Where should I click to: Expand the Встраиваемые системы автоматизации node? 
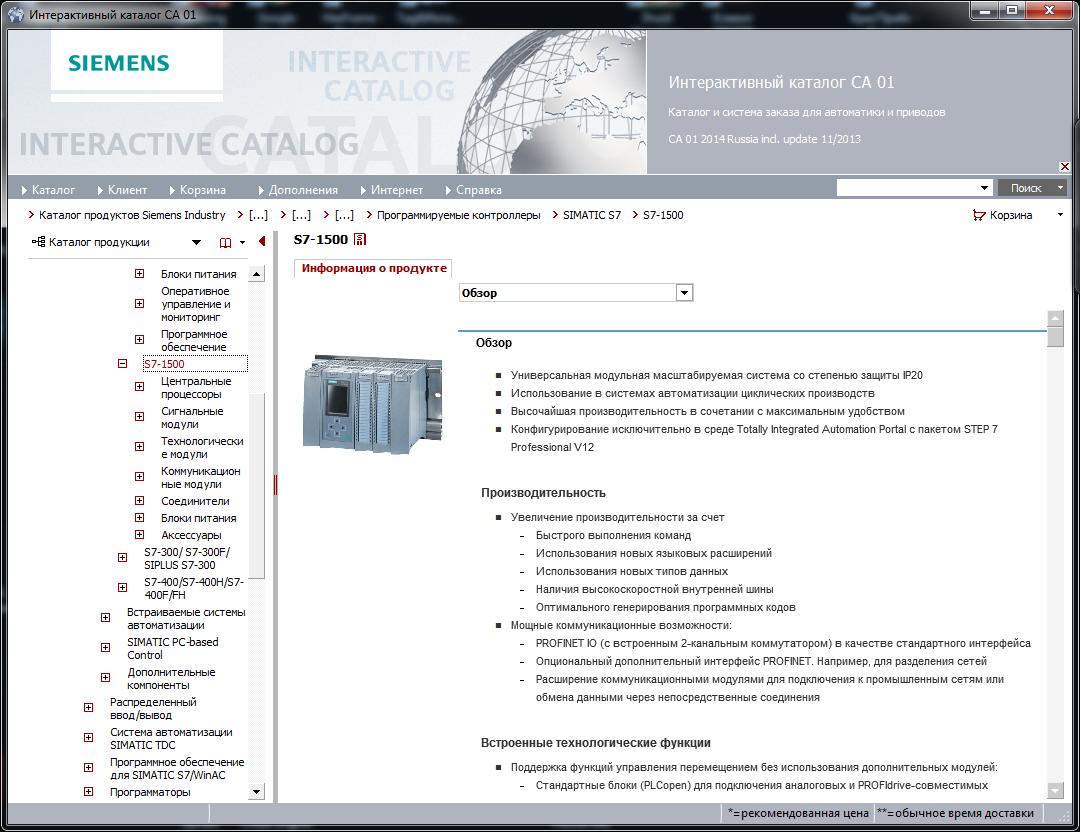pos(105,618)
